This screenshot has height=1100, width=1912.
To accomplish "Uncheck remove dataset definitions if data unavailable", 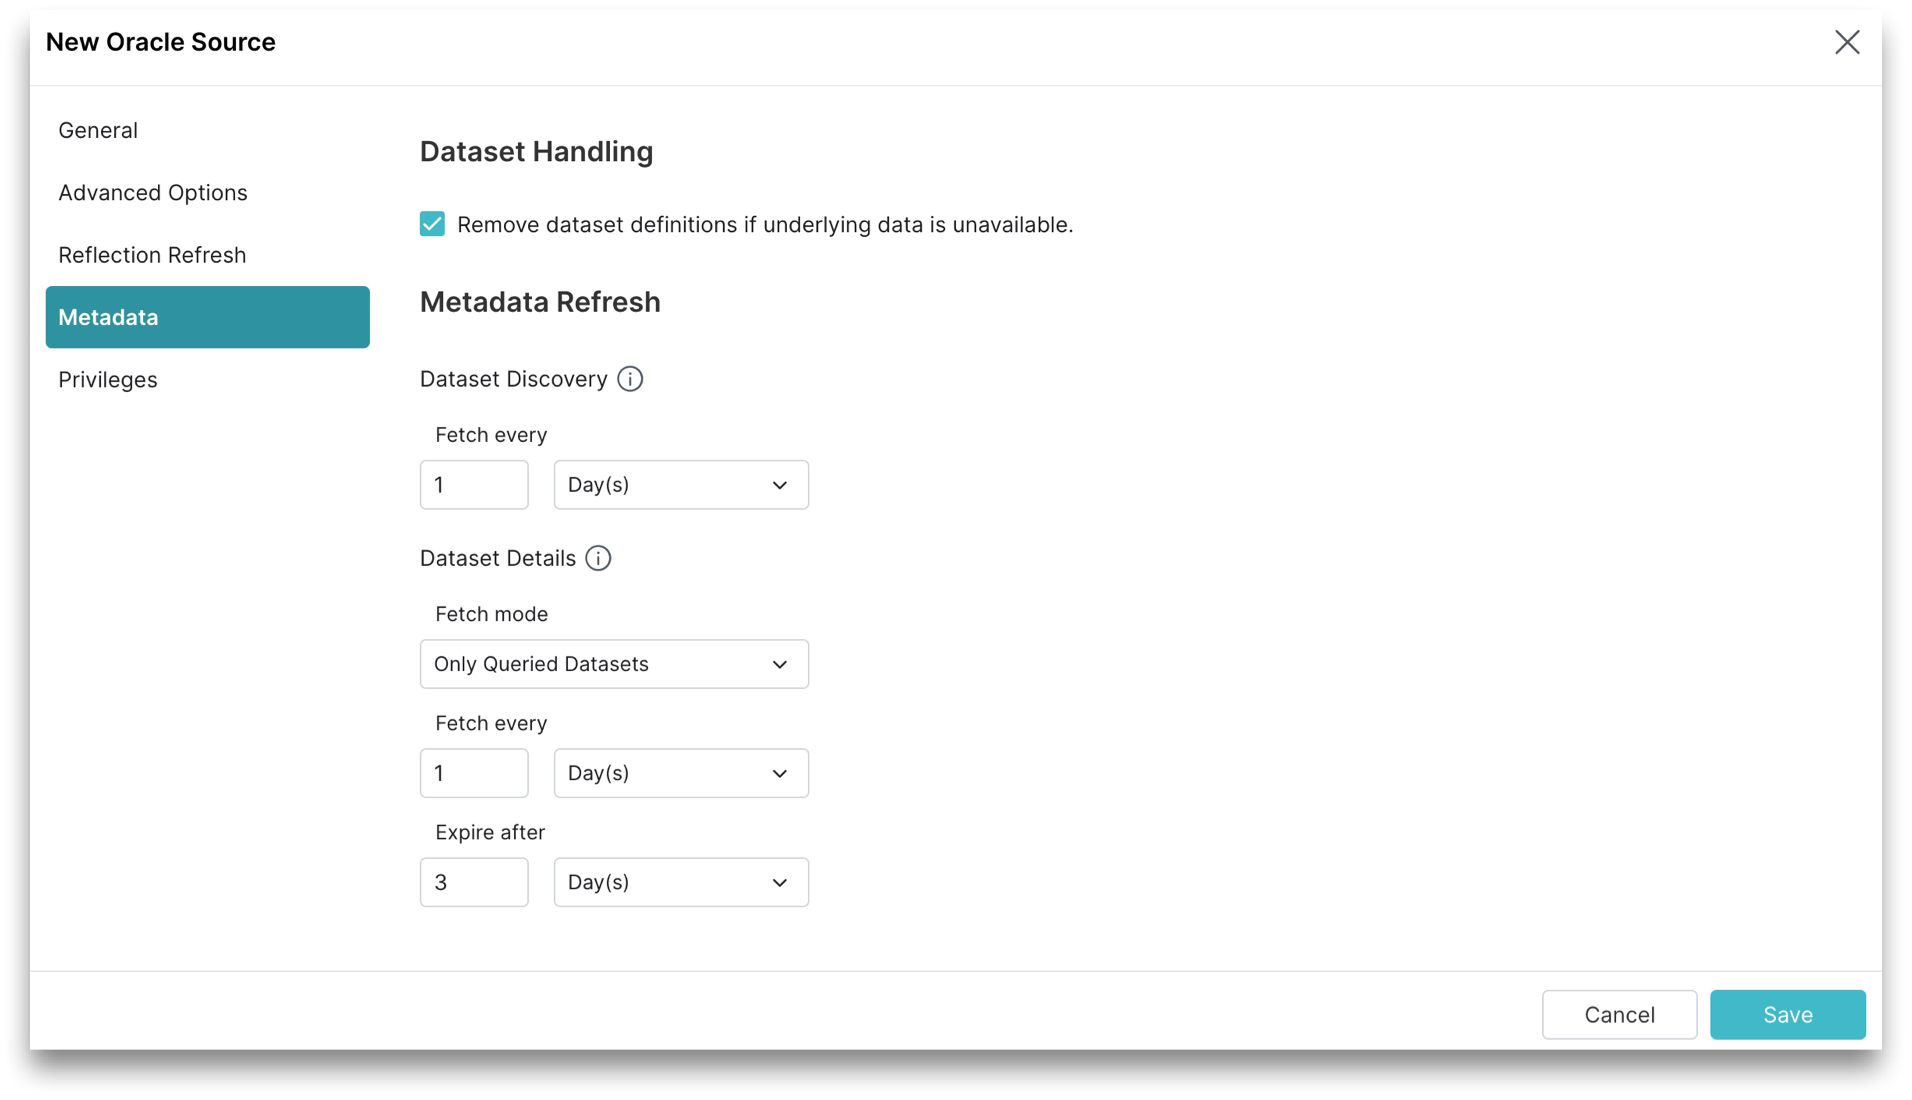I will [431, 224].
